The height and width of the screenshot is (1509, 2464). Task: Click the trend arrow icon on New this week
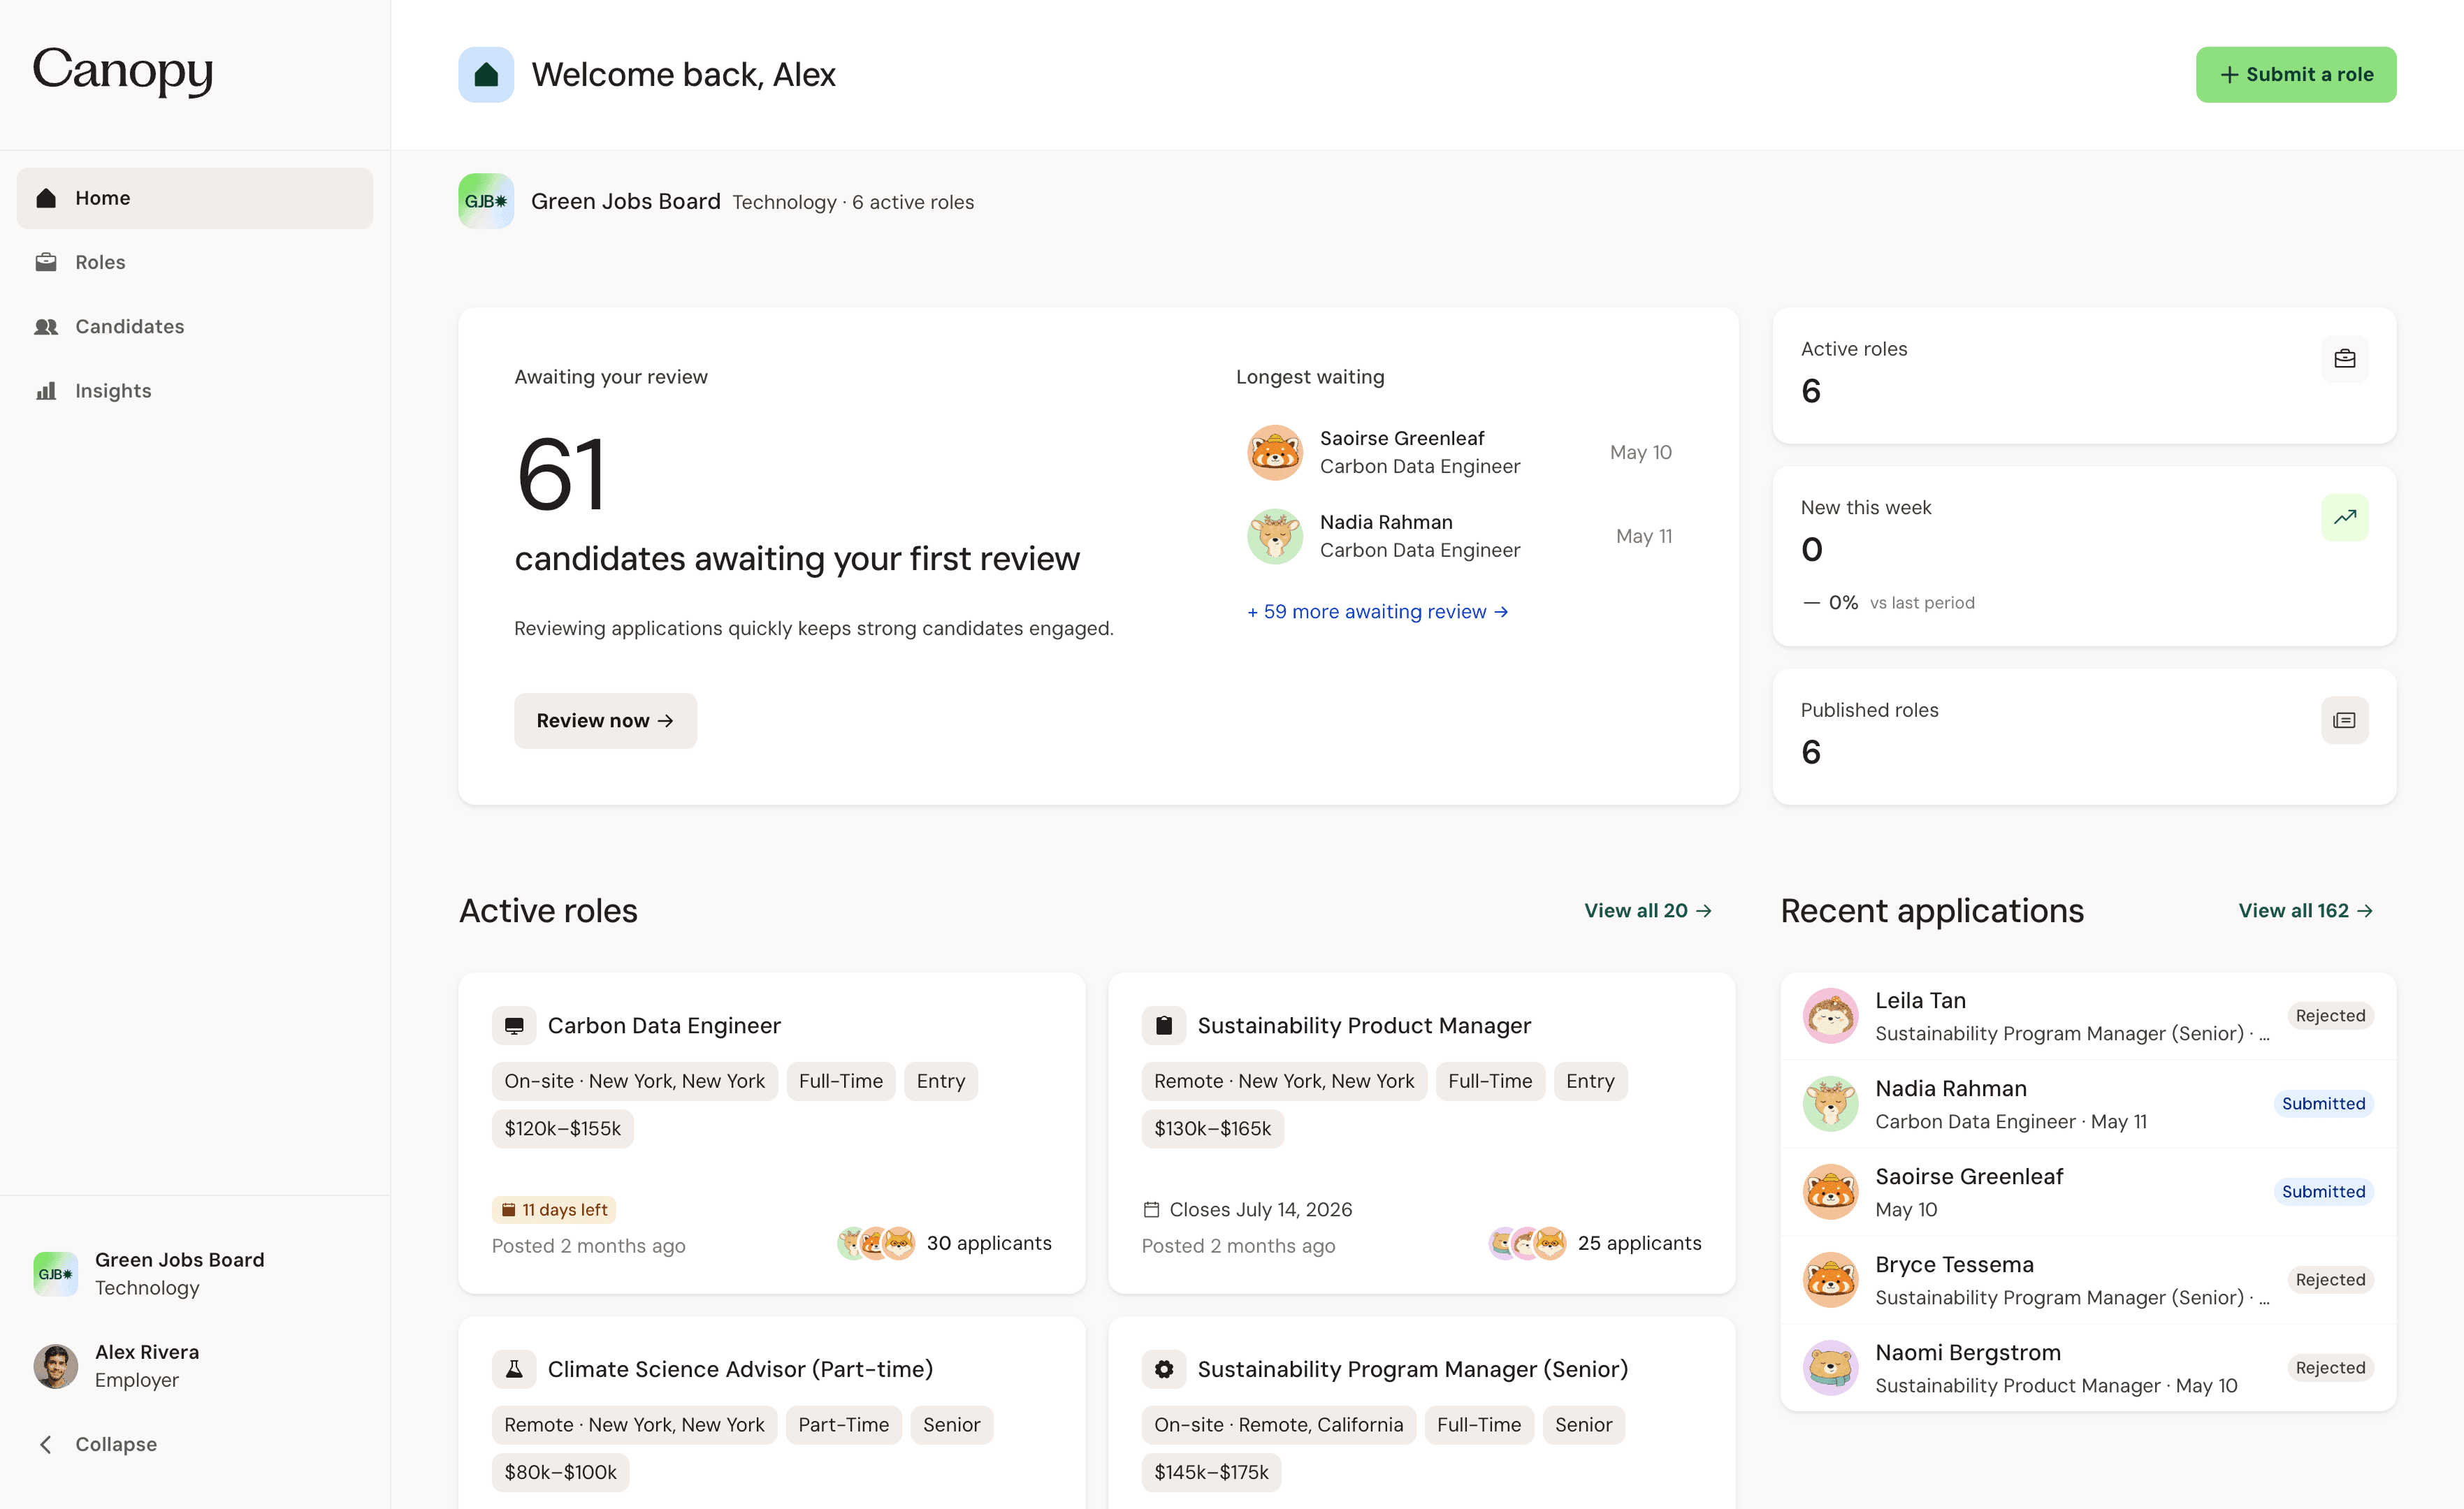point(2344,517)
